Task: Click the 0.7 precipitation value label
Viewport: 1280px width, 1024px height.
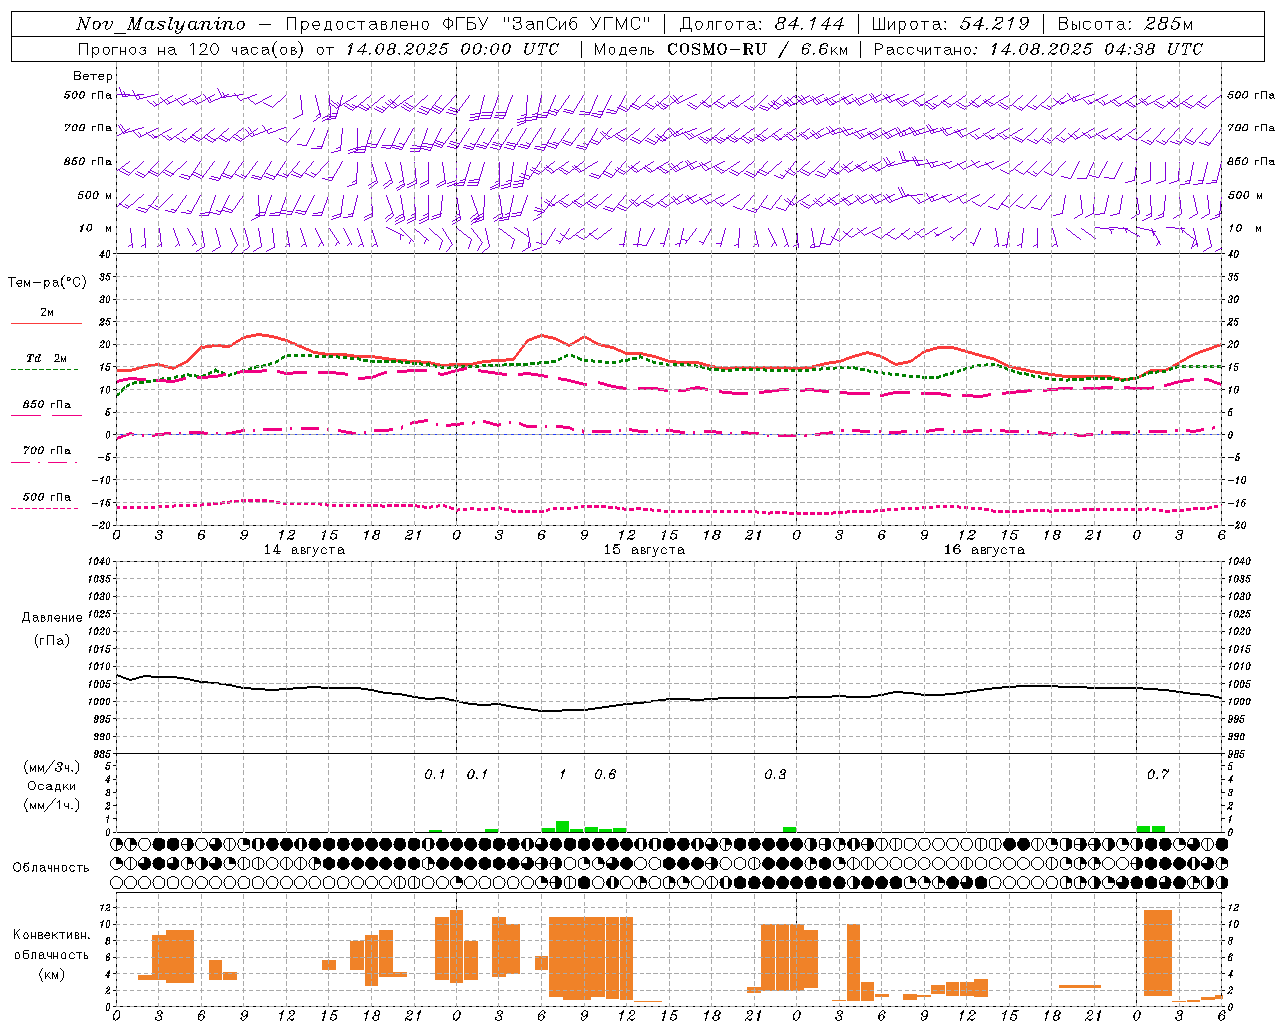Action: (1158, 774)
